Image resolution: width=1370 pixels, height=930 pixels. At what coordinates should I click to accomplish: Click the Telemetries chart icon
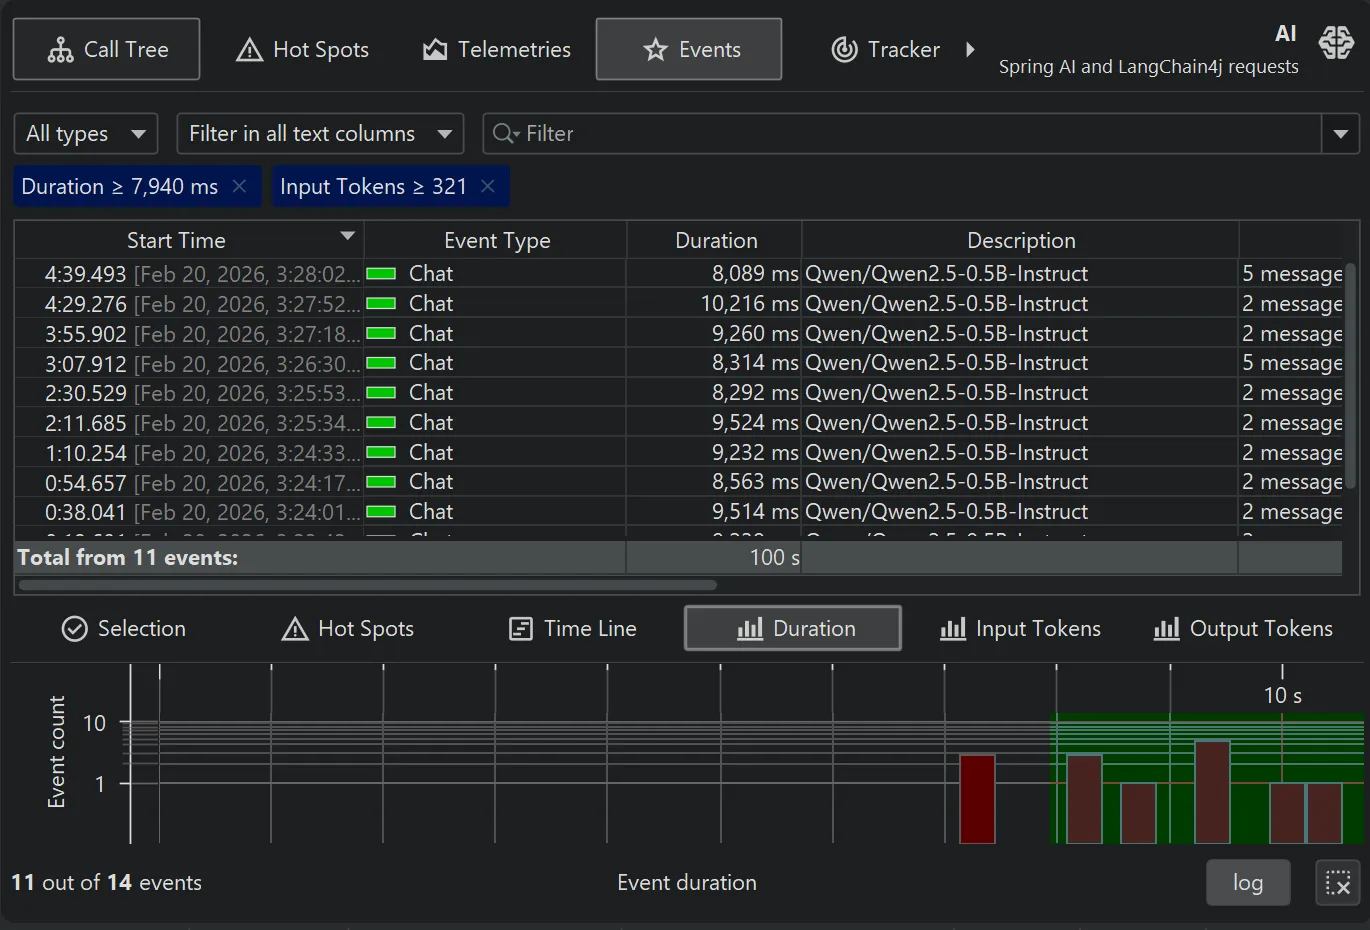434,49
